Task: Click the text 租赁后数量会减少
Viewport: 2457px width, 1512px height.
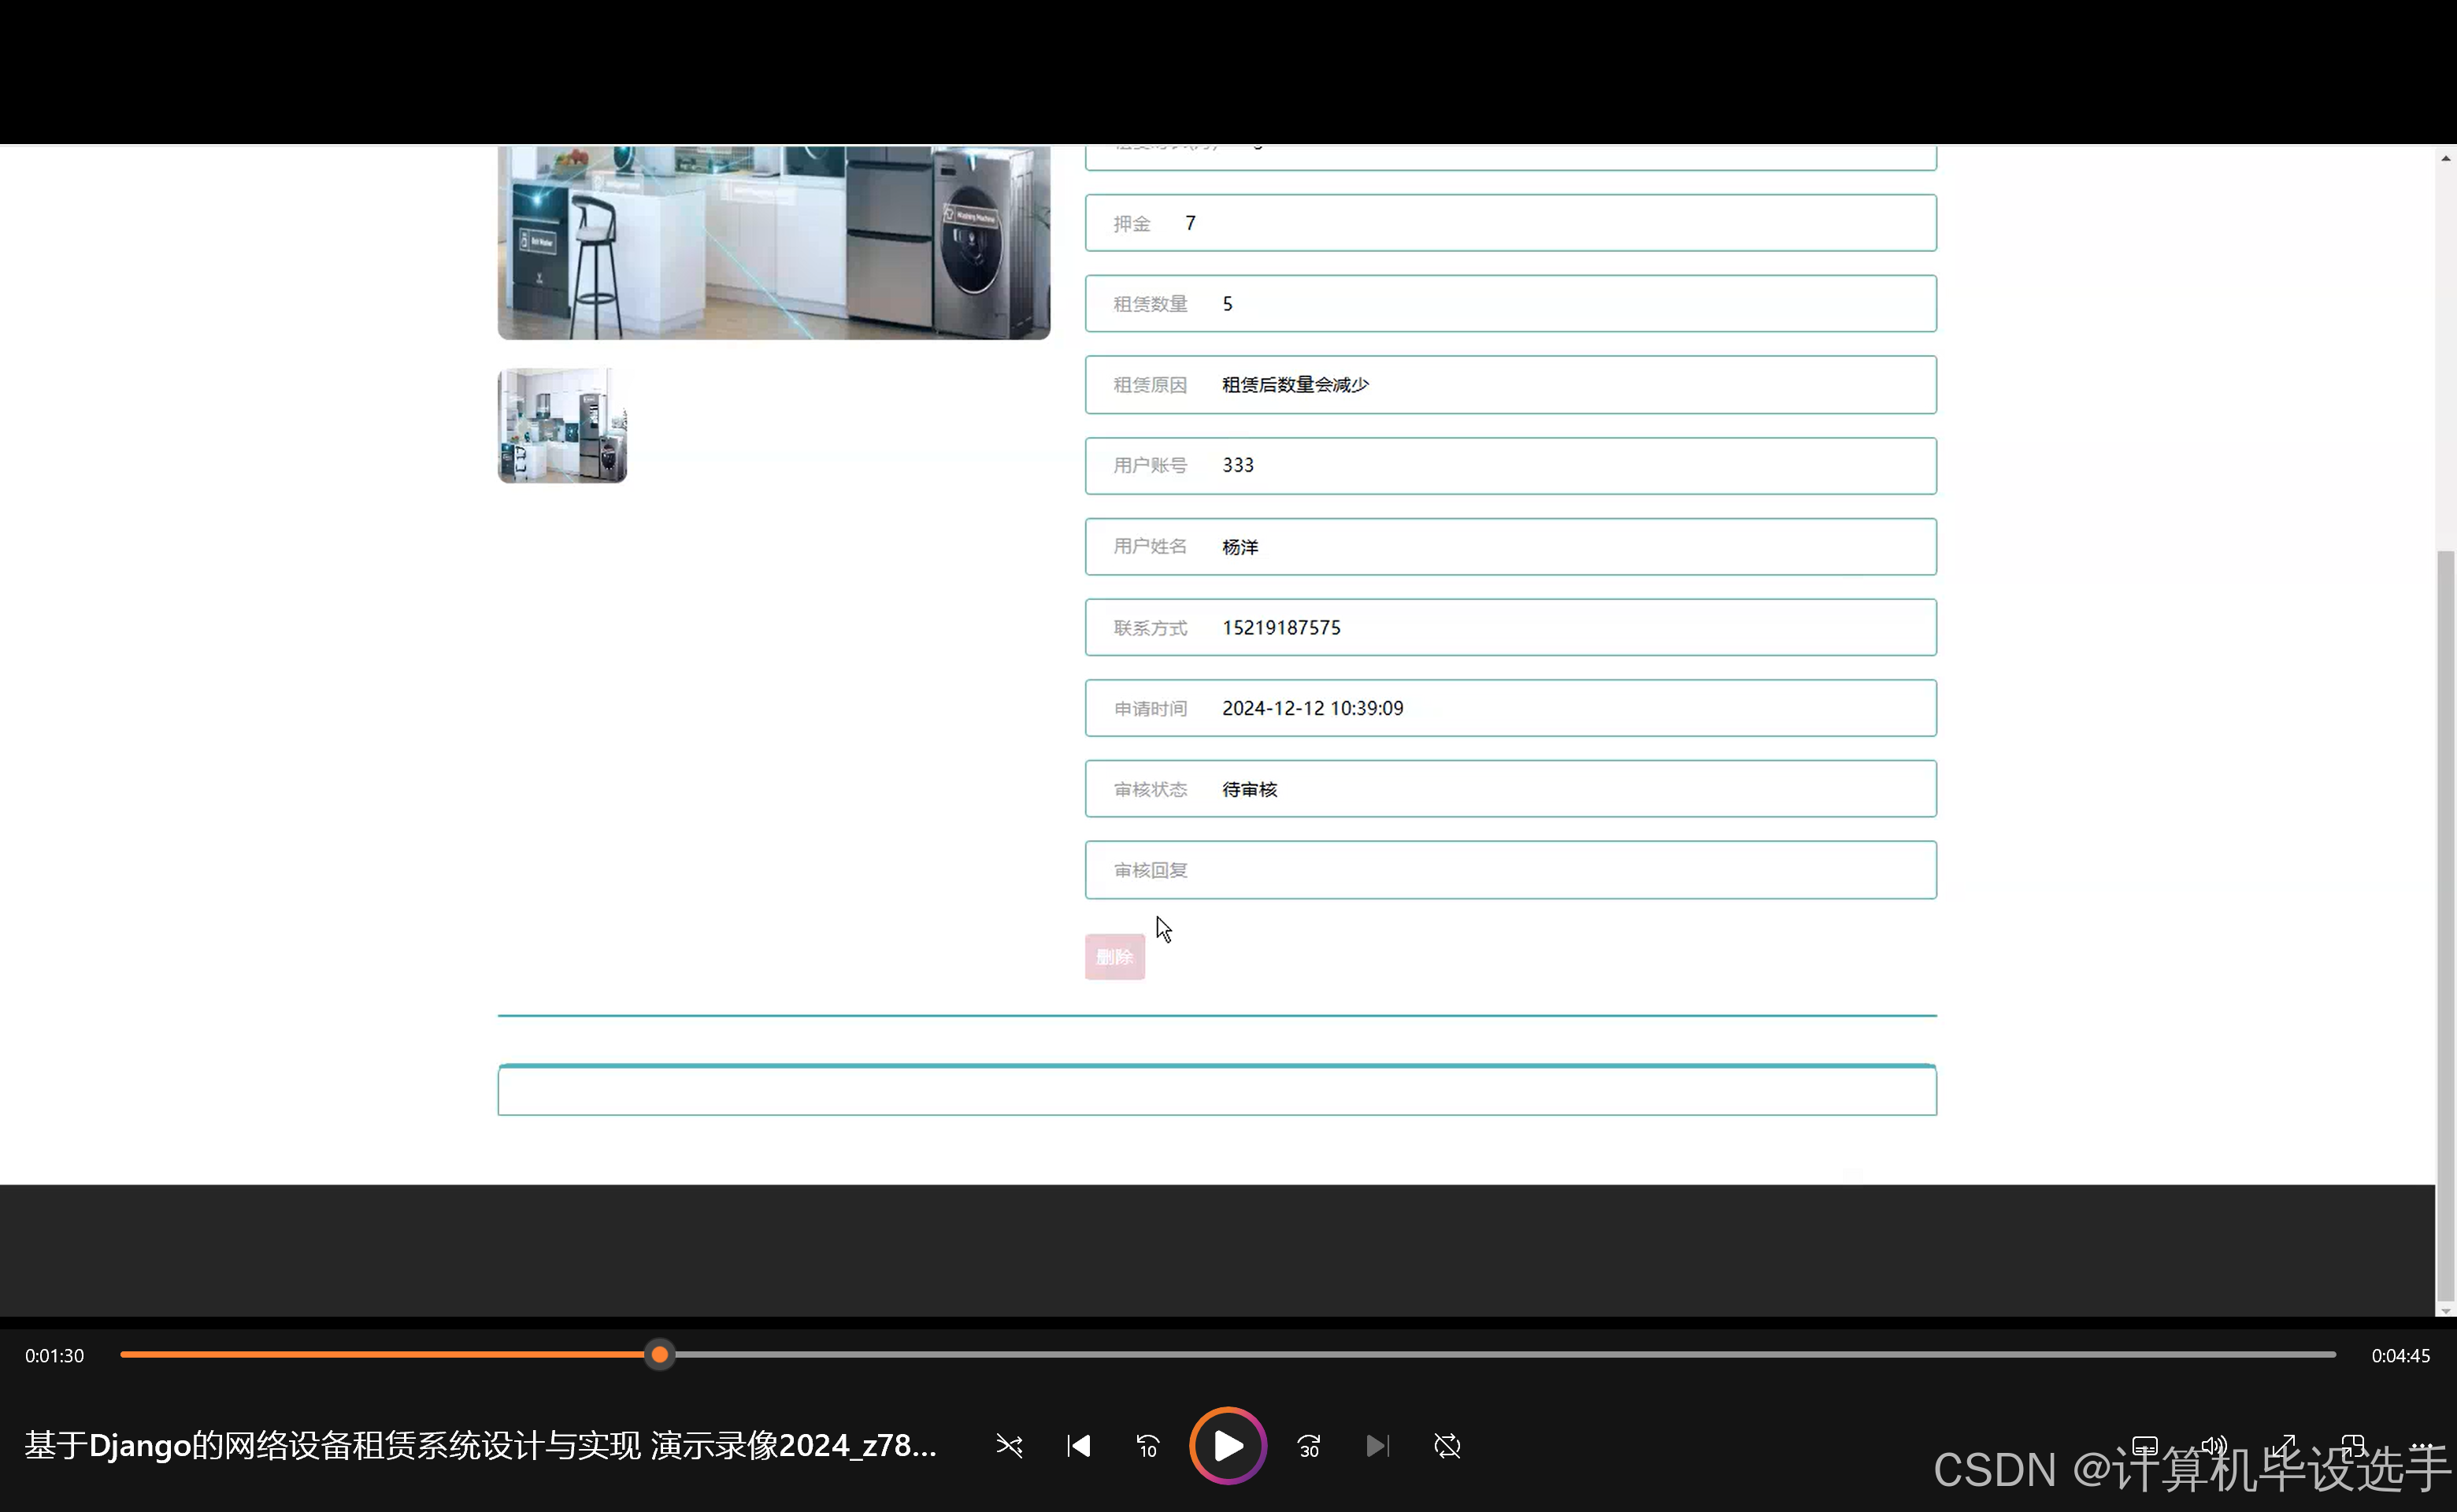Action: tap(1295, 385)
